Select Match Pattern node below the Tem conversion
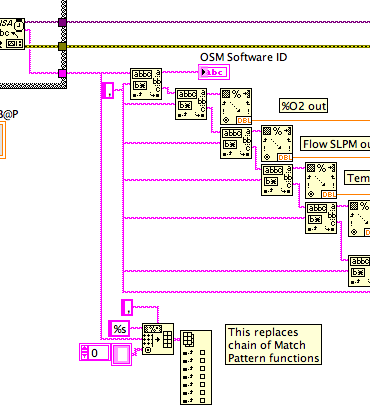This screenshot has height=412, width=370. [321, 218]
